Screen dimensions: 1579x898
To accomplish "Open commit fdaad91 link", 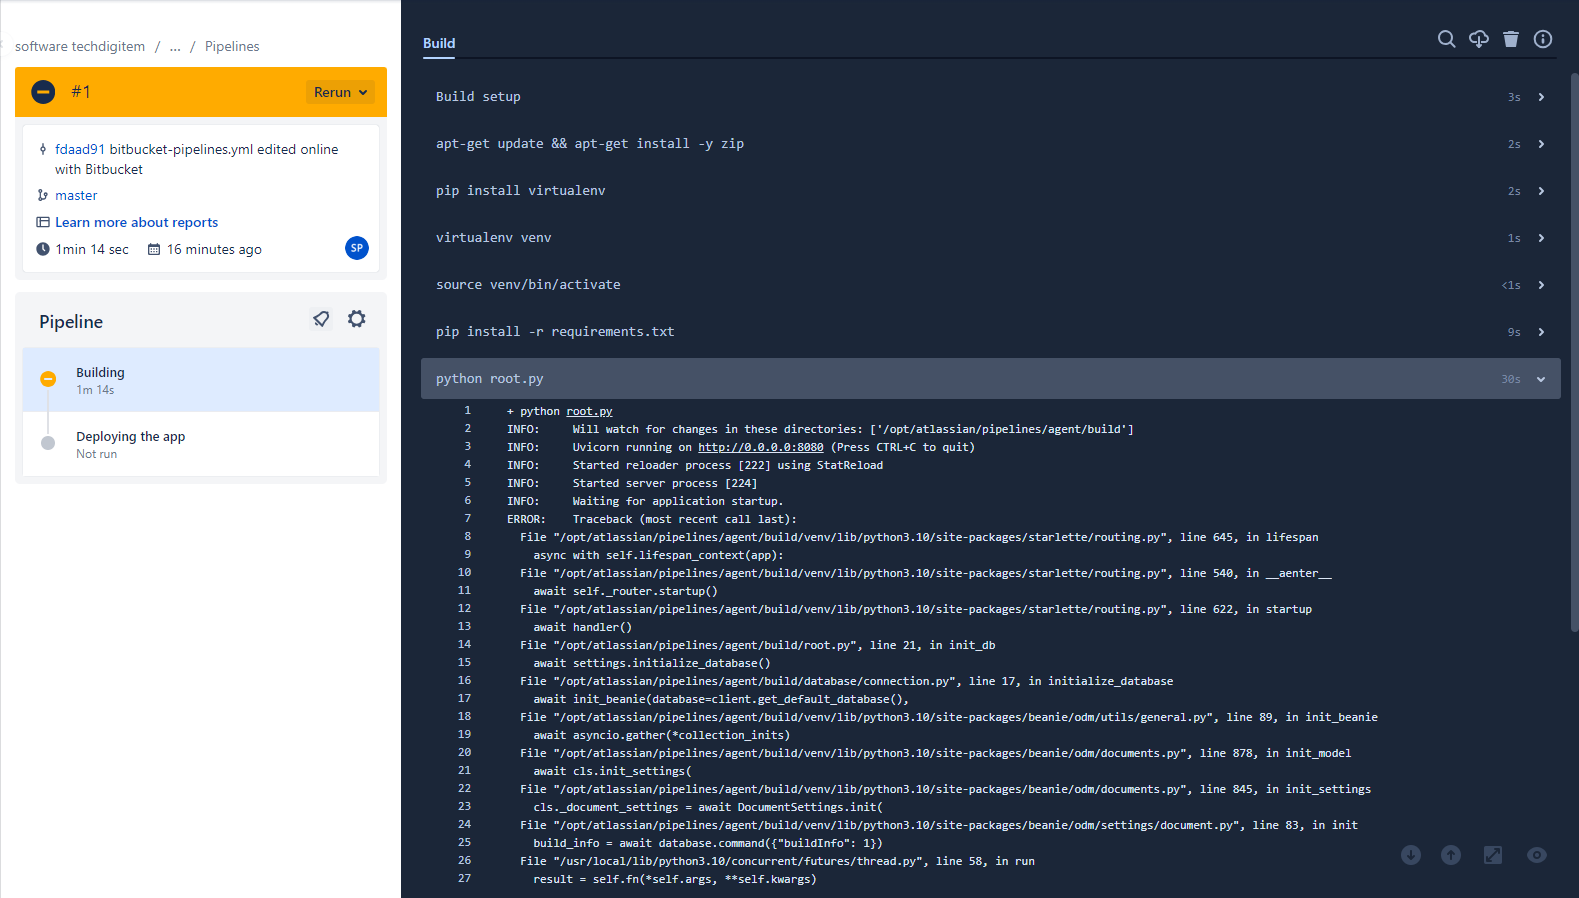I will tap(80, 149).
